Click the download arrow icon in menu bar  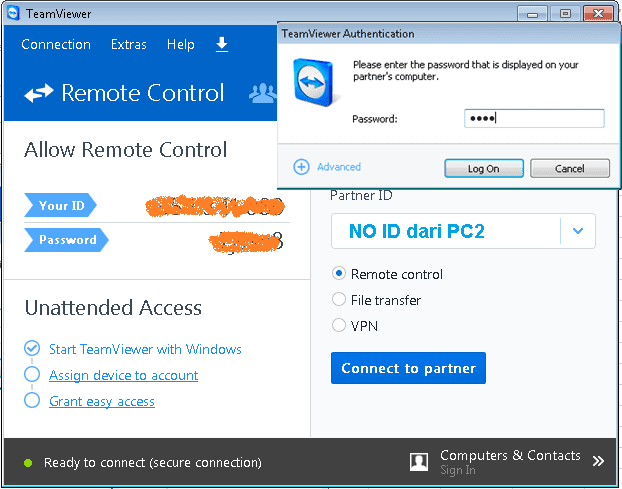tap(222, 44)
